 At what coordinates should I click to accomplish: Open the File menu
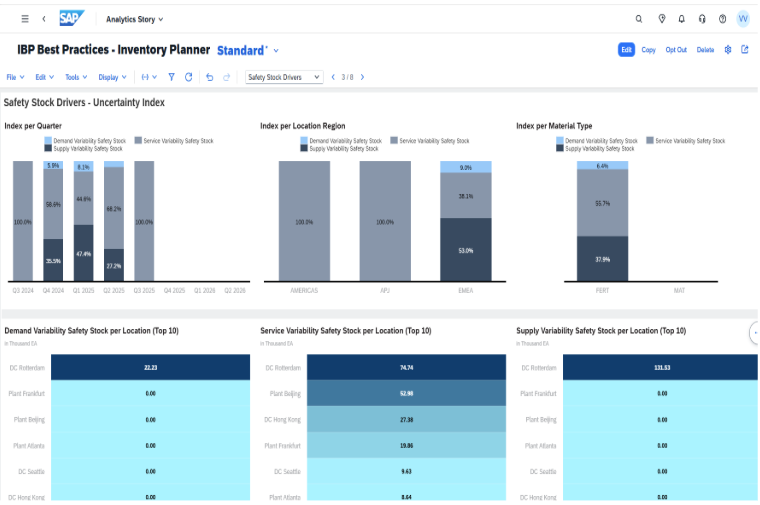point(15,77)
